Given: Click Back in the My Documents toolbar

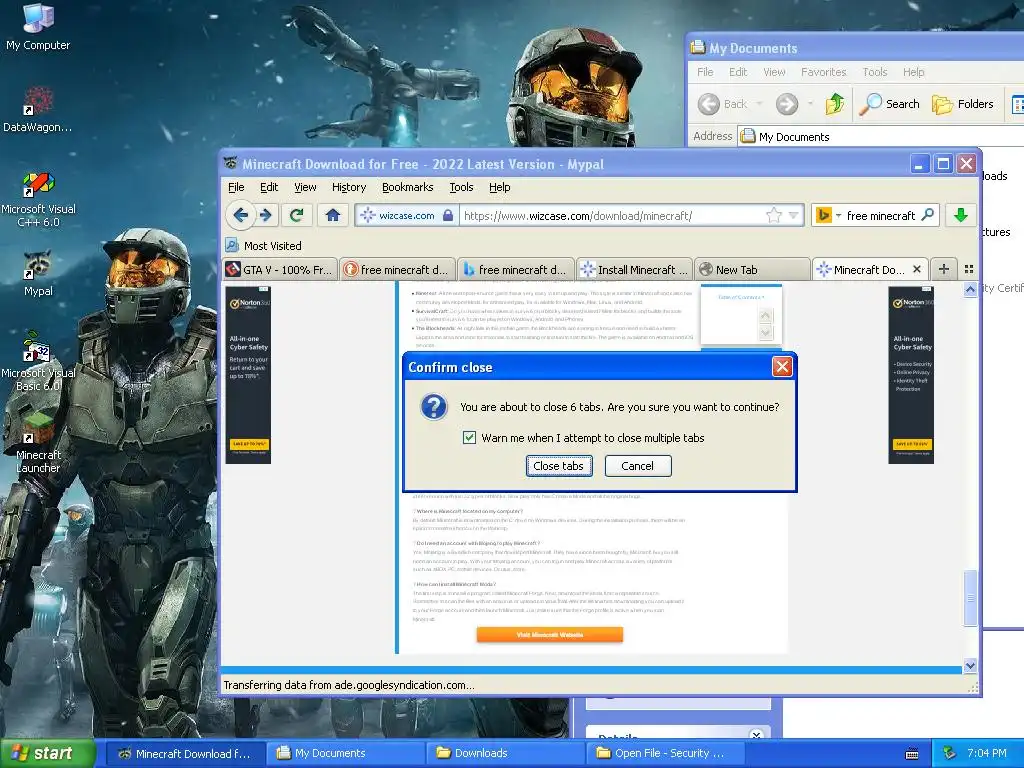Looking at the screenshot, I should 722,103.
